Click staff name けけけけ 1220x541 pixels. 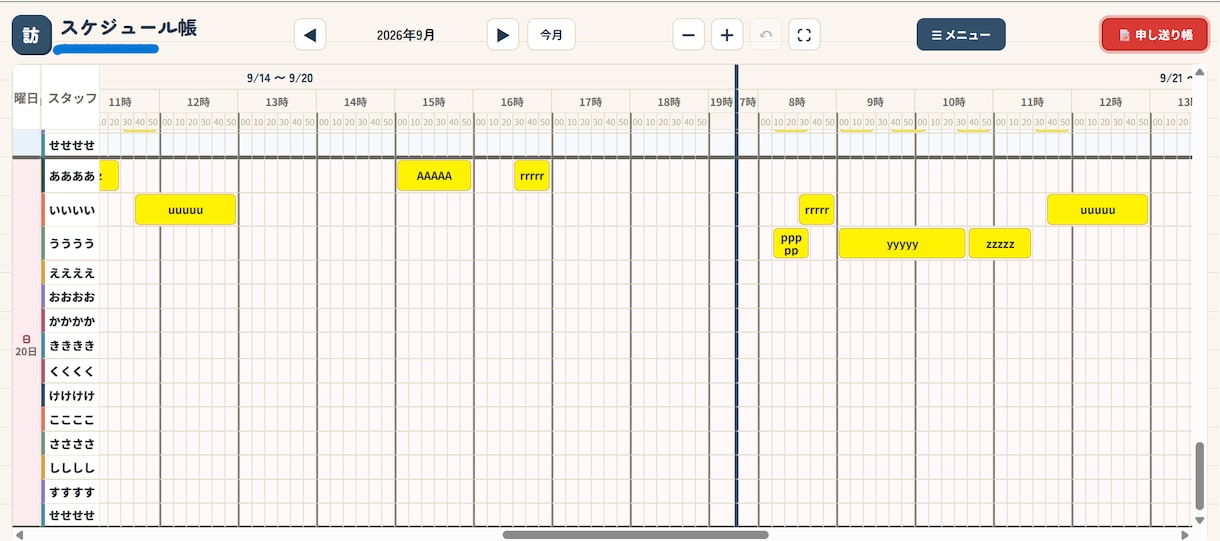[72, 395]
